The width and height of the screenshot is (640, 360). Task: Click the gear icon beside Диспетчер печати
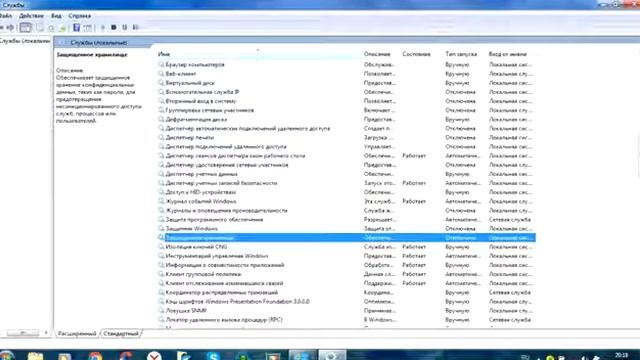[161, 138]
